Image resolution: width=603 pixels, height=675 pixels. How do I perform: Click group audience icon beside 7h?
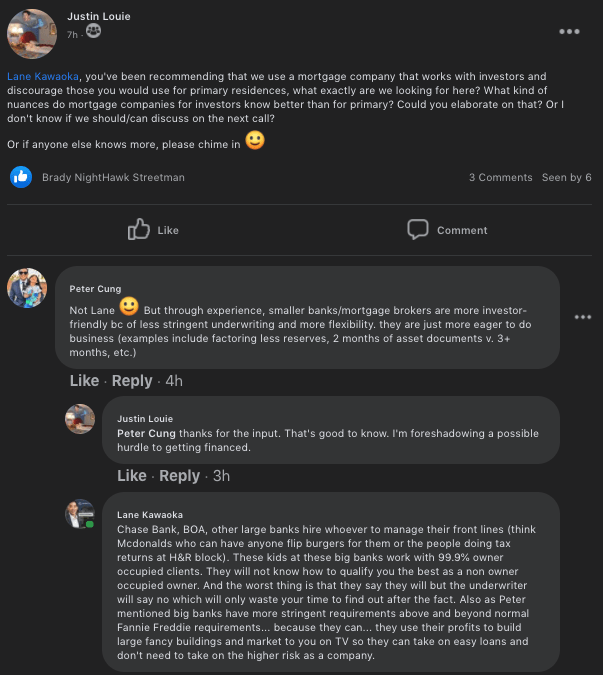pos(93,33)
